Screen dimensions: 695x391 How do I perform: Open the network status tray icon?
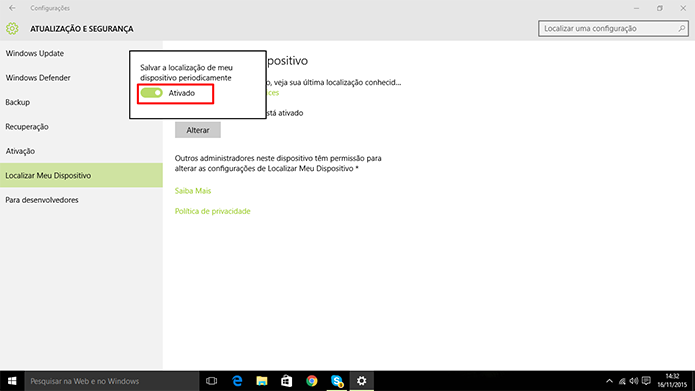click(x=622, y=381)
